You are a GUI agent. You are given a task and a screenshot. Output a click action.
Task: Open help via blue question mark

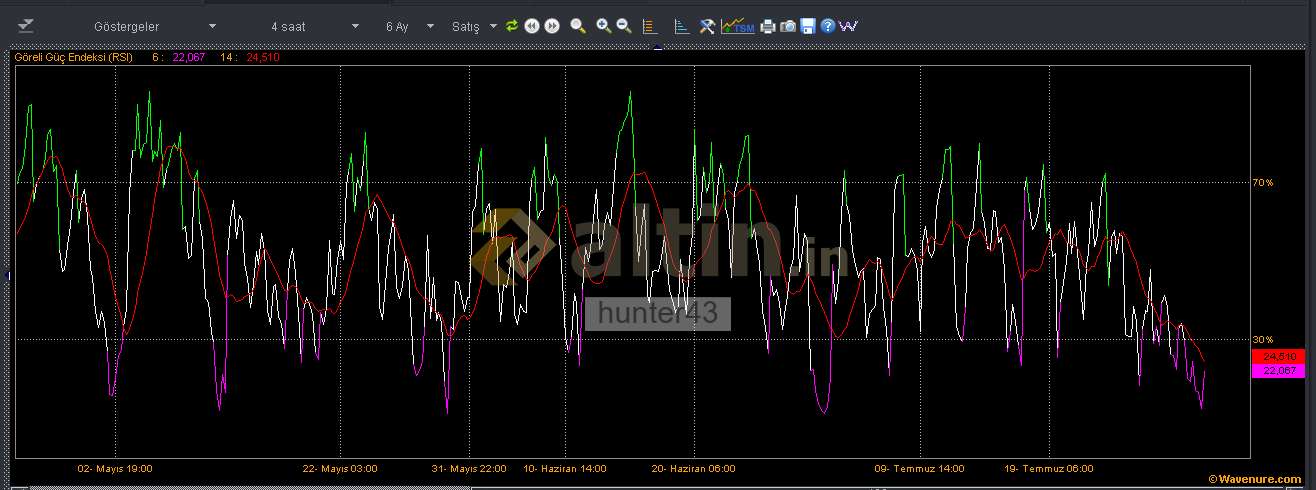pos(828,26)
